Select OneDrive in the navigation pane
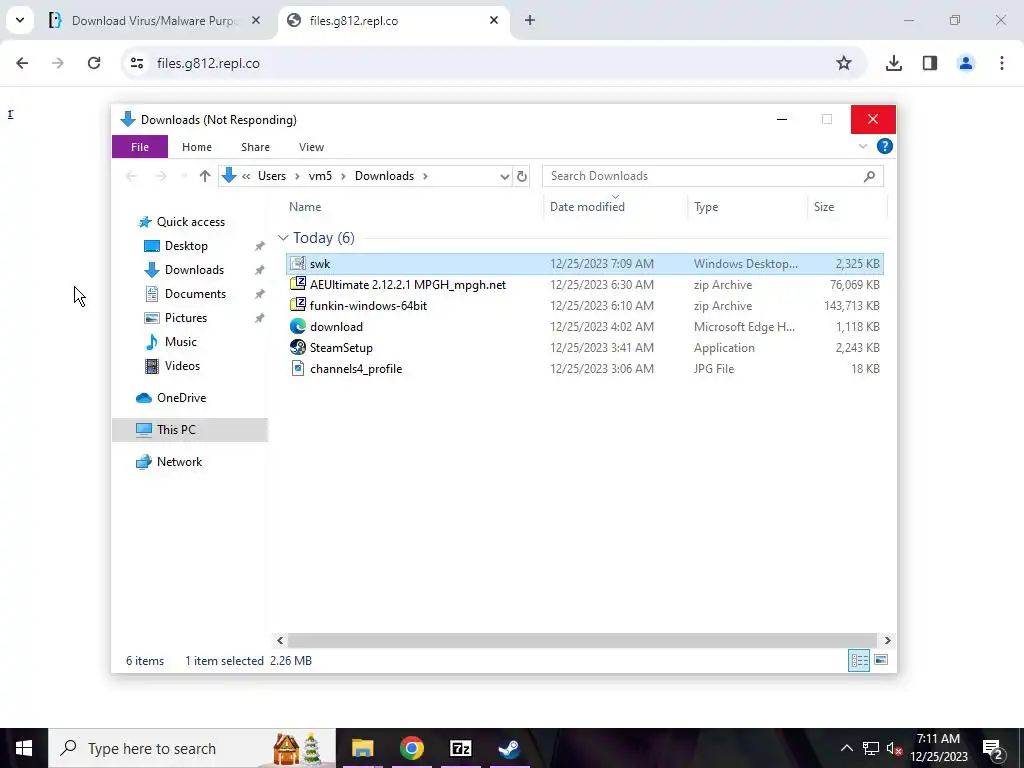This screenshot has width=1024, height=768. [182, 398]
